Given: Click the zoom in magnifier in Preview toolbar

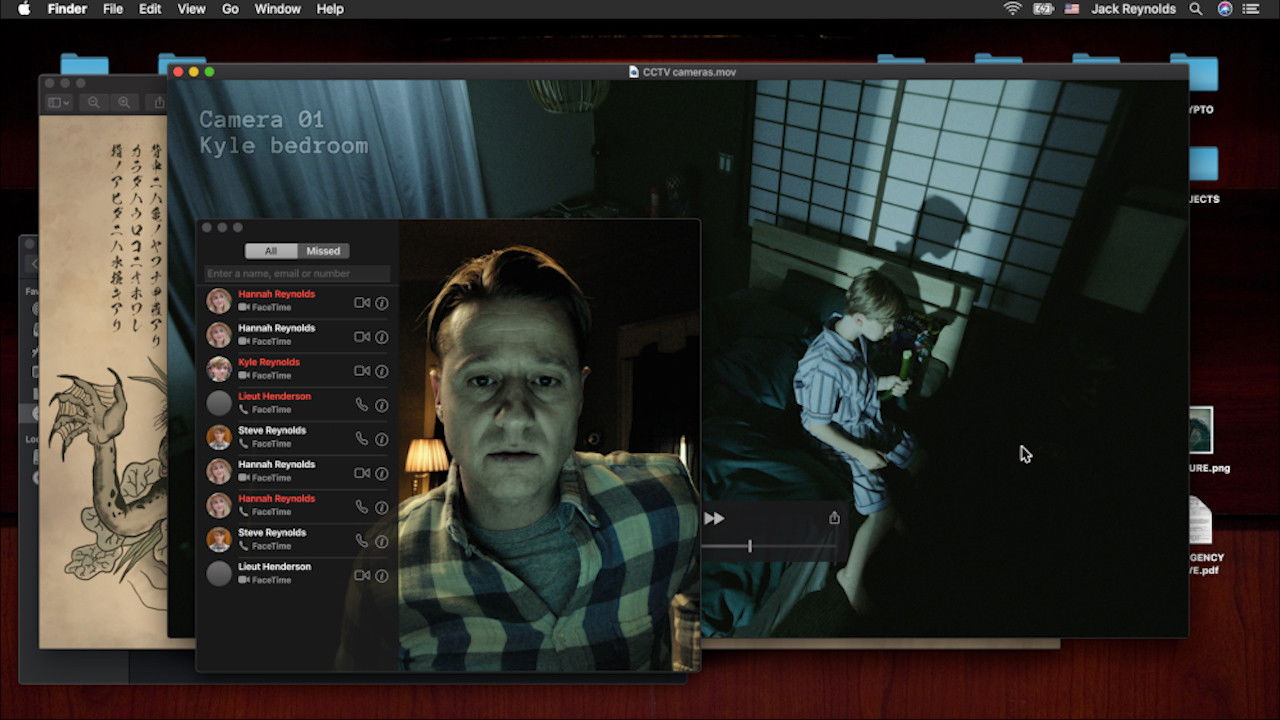Looking at the screenshot, I should point(124,102).
